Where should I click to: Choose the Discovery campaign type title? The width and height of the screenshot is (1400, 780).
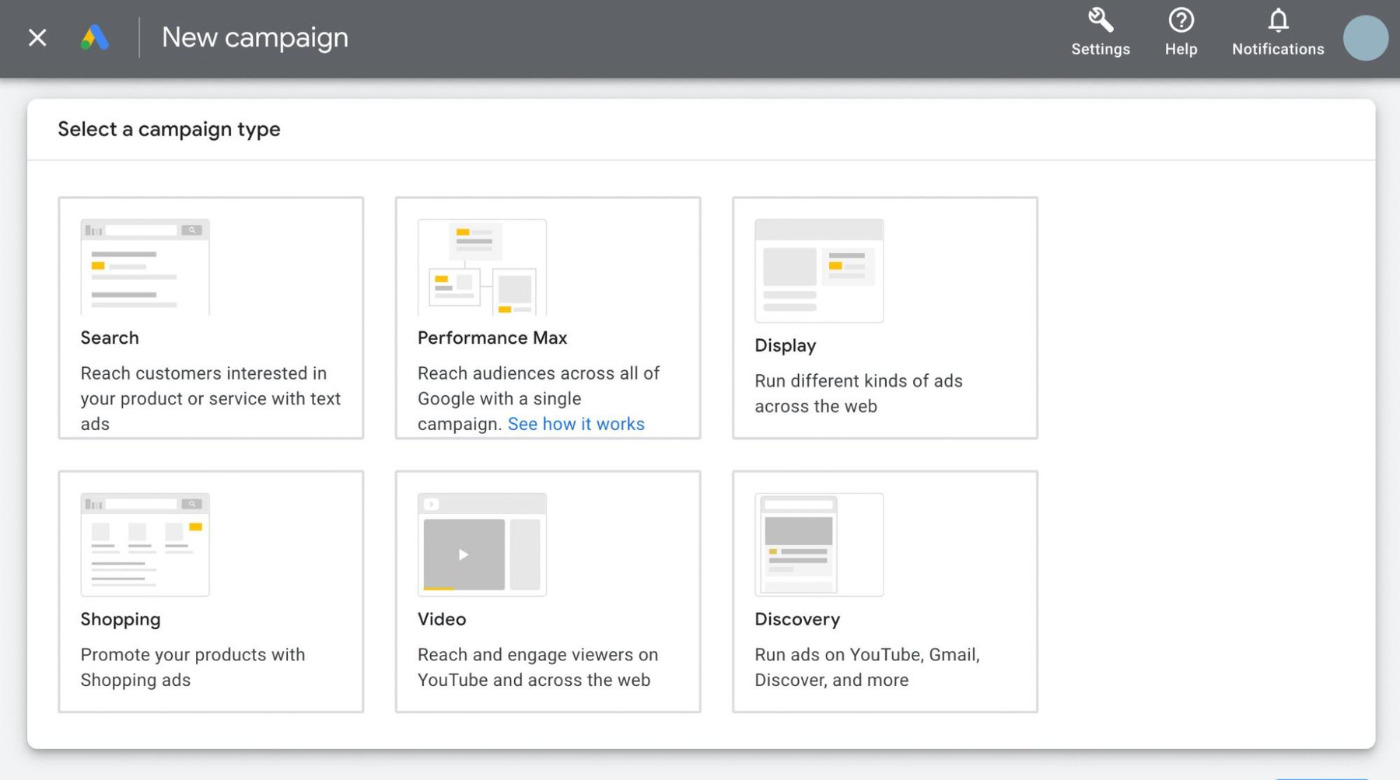pyautogui.click(x=797, y=620)
